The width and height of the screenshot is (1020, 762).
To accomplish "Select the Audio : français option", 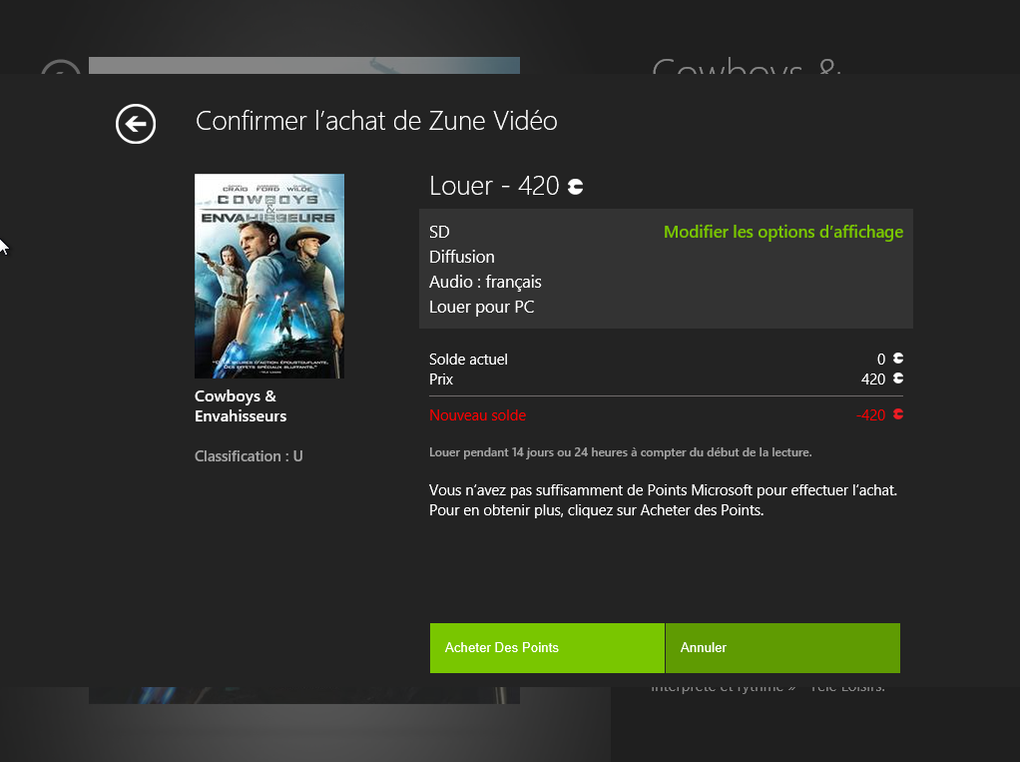I will point(485,281).
